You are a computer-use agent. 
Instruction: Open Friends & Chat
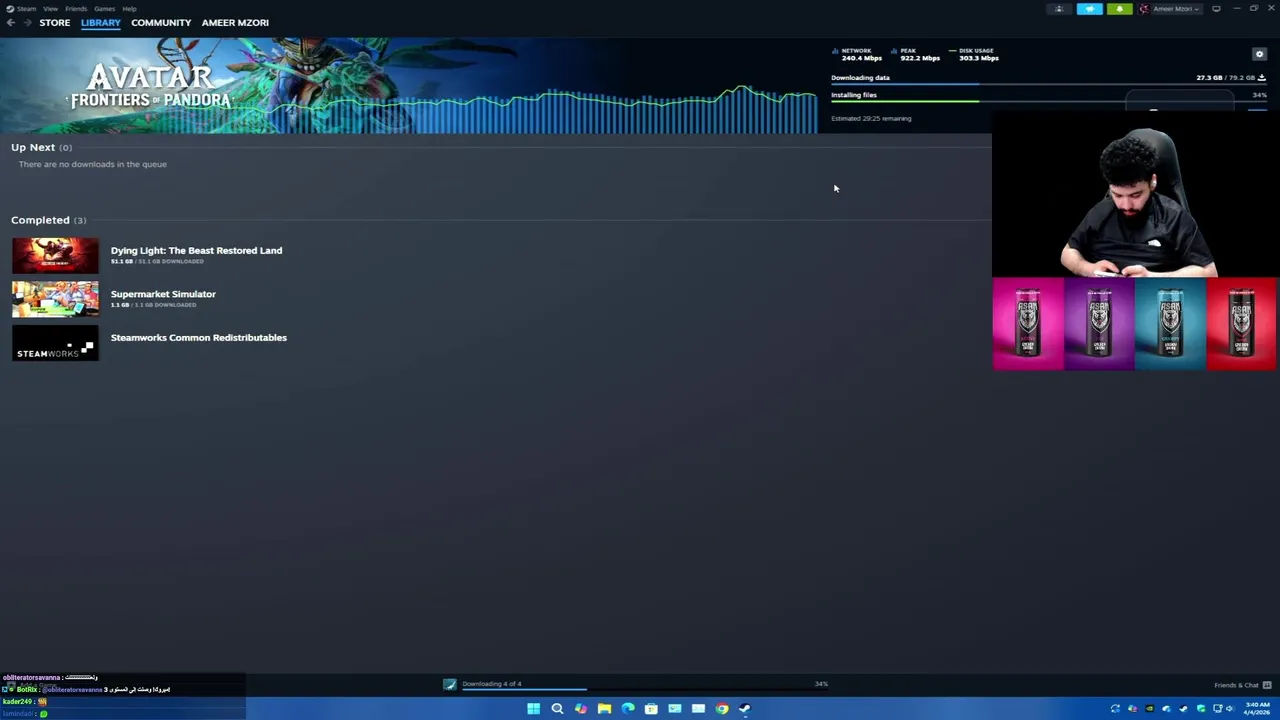1242,685
